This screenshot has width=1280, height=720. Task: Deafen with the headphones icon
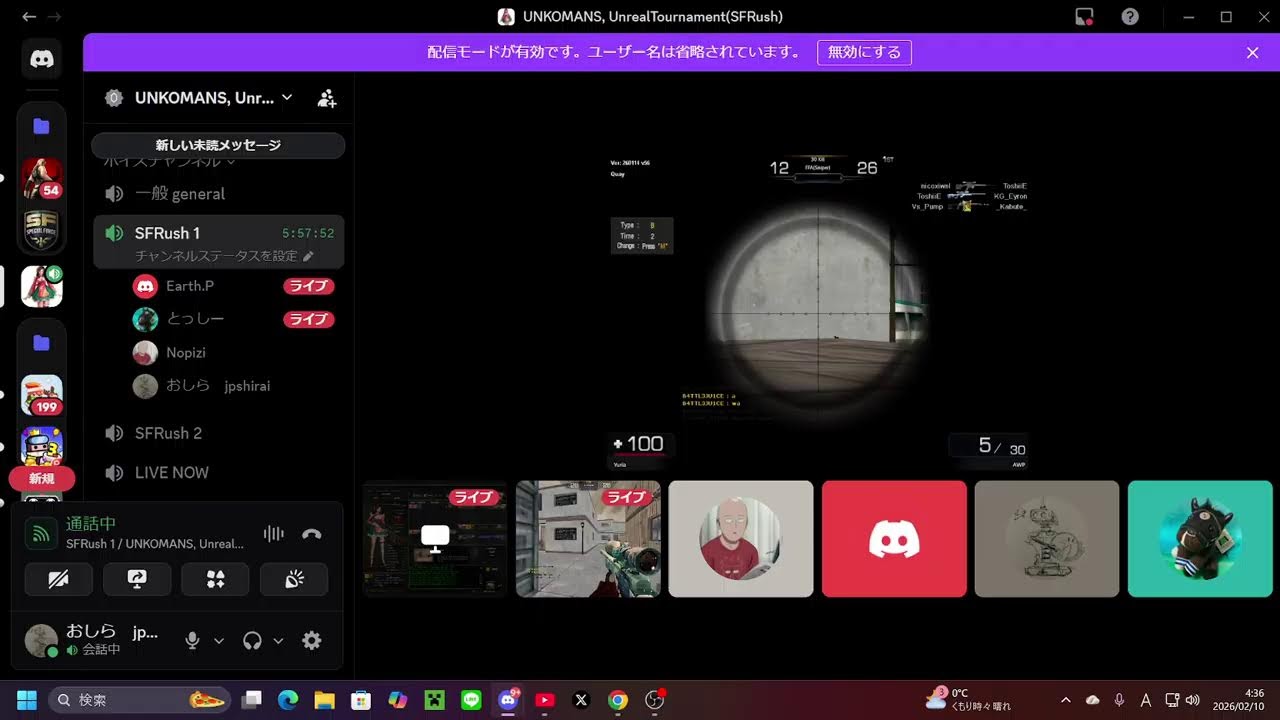click(x=252, y=641)
